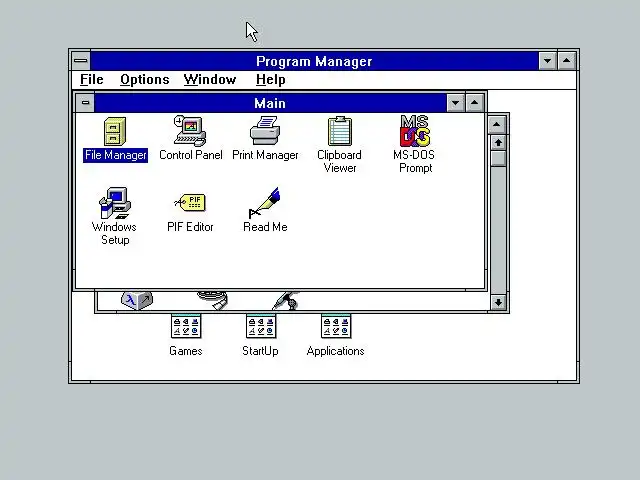Select the Windows Setup icon
Viewport: 640px width, 480px height.
pos(115,203)
